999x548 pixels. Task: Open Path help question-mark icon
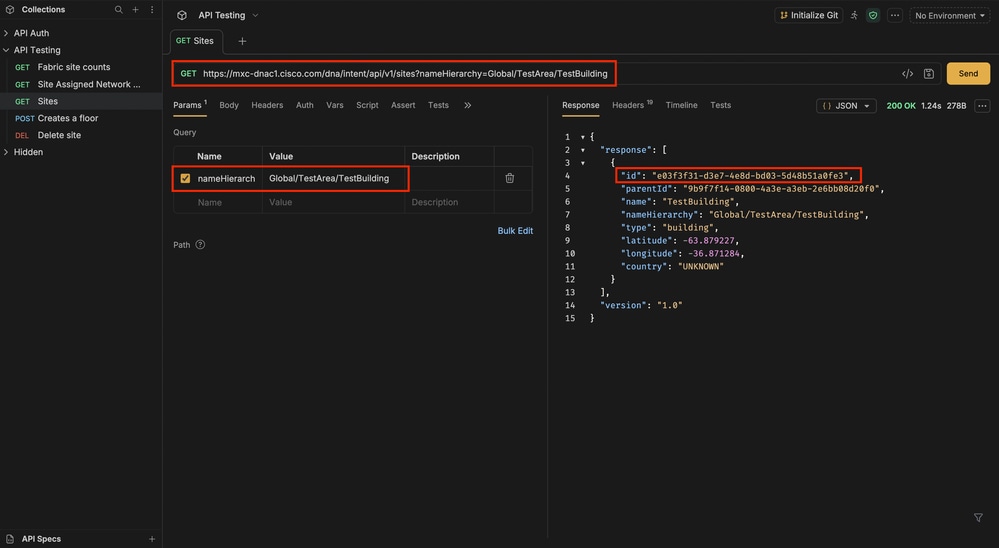200,245
